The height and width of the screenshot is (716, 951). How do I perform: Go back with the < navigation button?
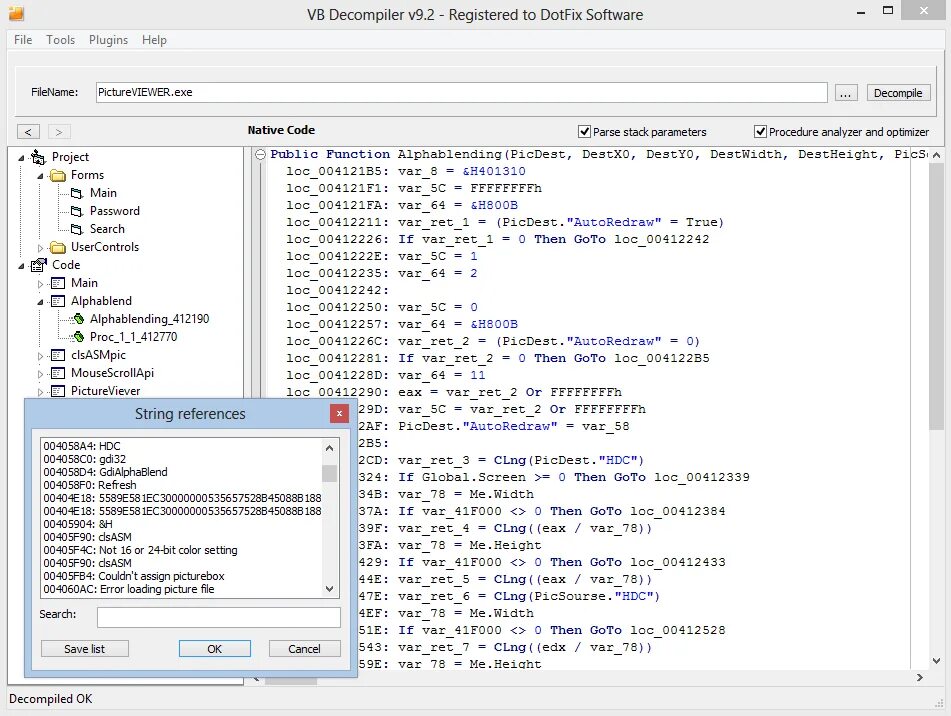tap(28, 132)
